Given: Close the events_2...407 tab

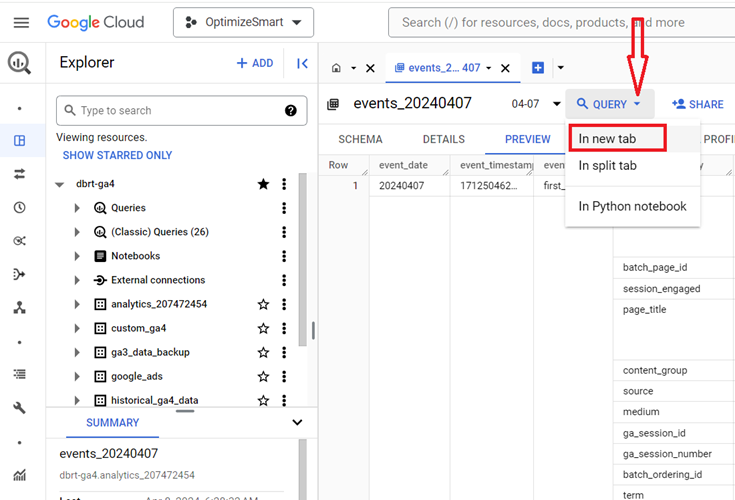Looking at the screenshot, I should pos(505,68).
